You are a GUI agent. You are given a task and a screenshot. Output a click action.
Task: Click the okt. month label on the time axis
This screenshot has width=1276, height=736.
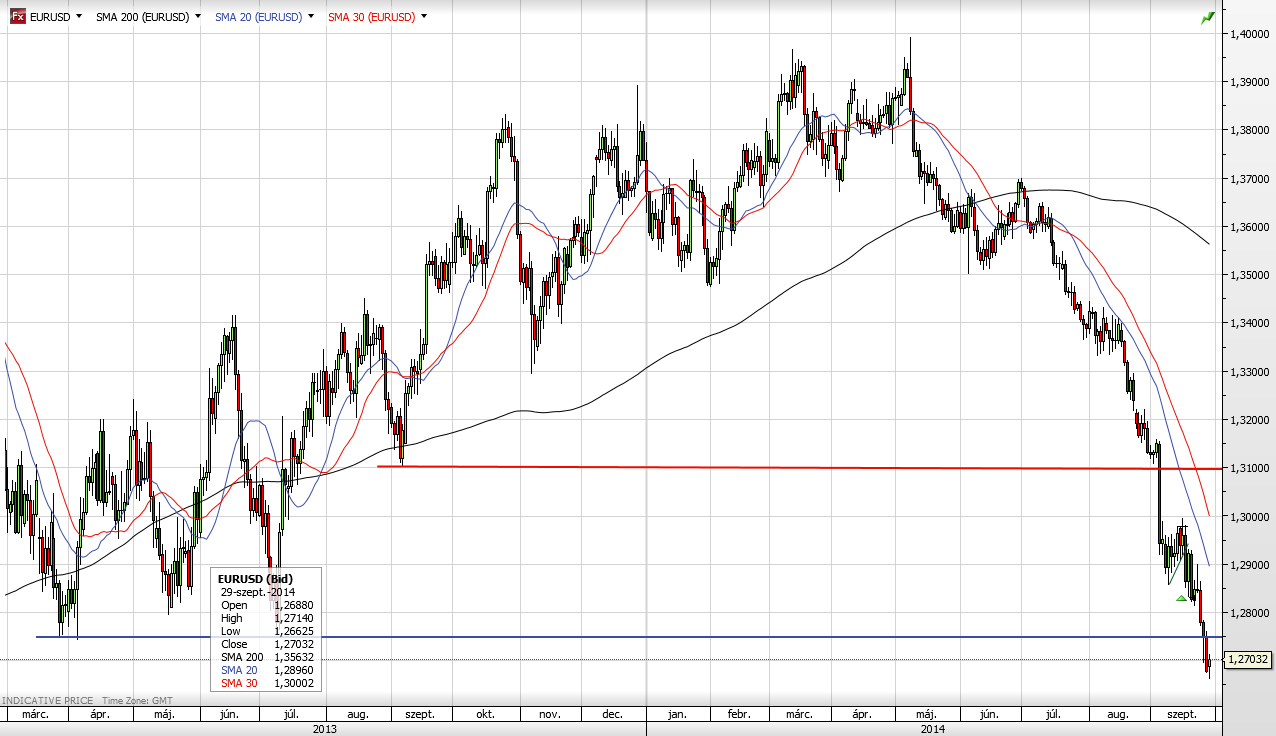point(487,715)
